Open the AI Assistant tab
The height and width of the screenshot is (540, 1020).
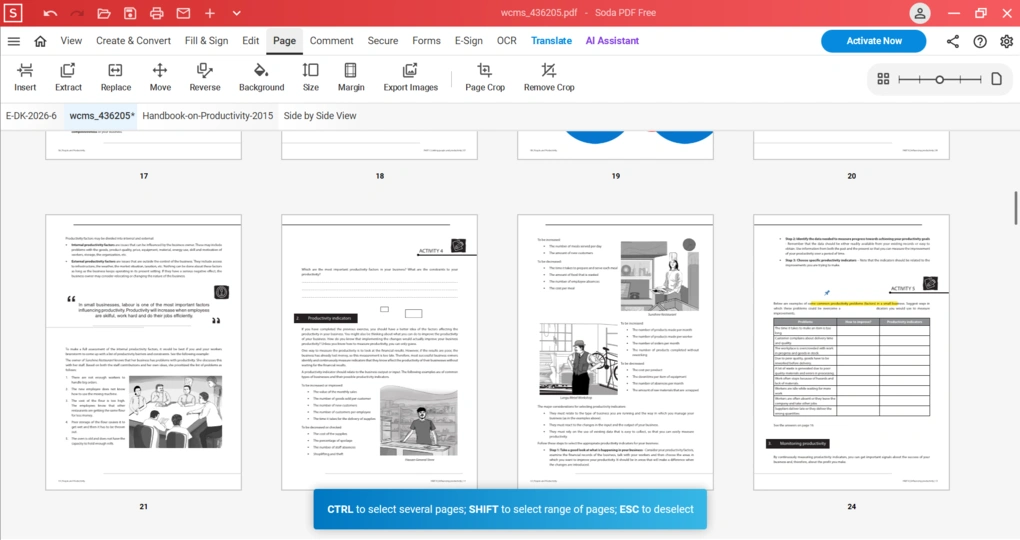tap(612, 40)
